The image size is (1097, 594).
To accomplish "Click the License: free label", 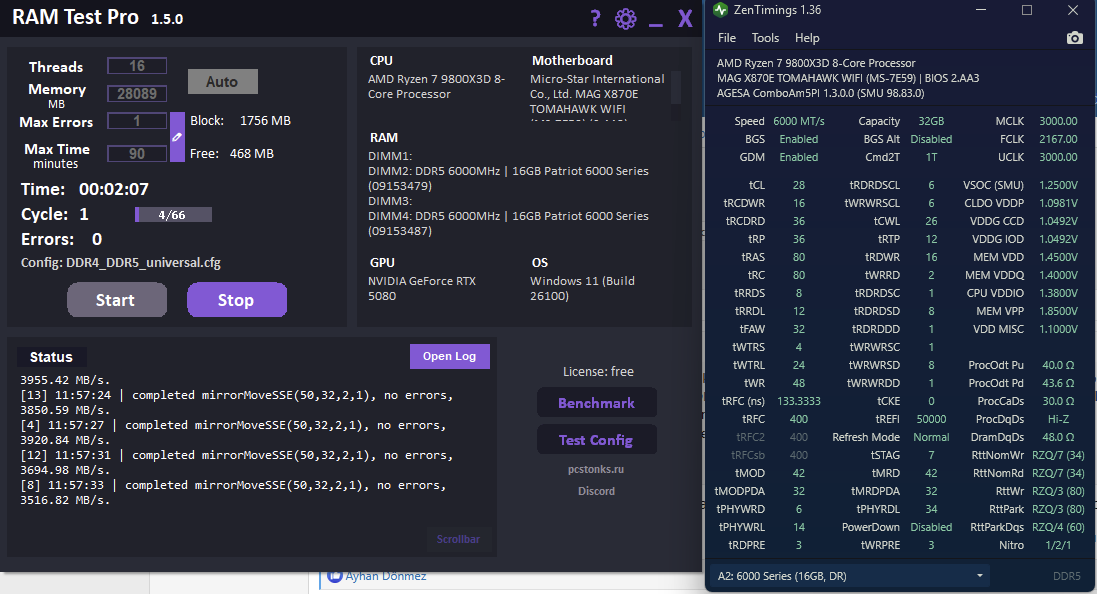I will (598, 372).
